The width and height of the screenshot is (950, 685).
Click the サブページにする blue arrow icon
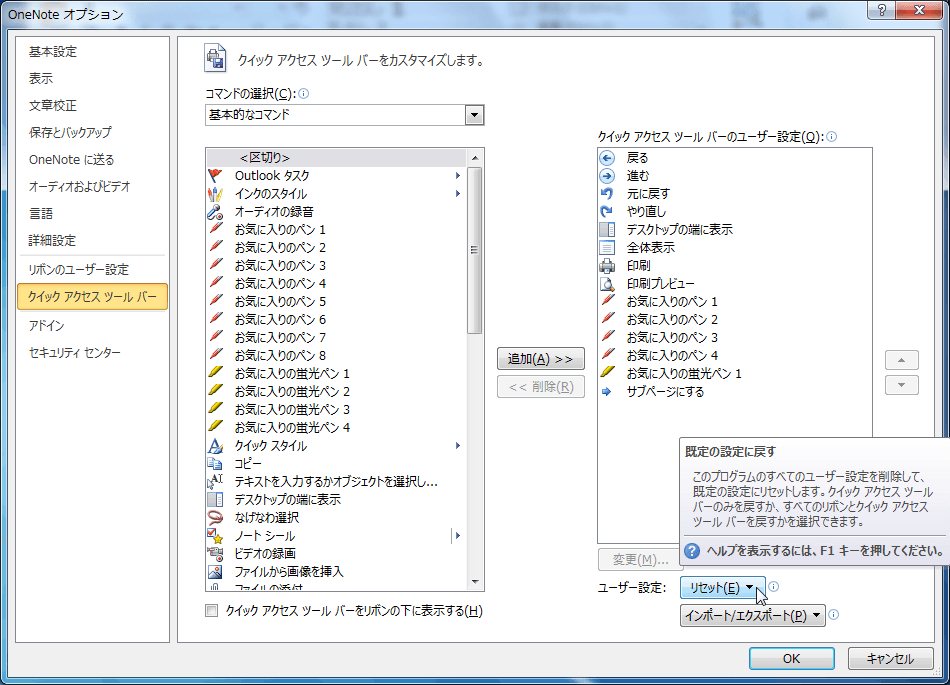point(606,392)
